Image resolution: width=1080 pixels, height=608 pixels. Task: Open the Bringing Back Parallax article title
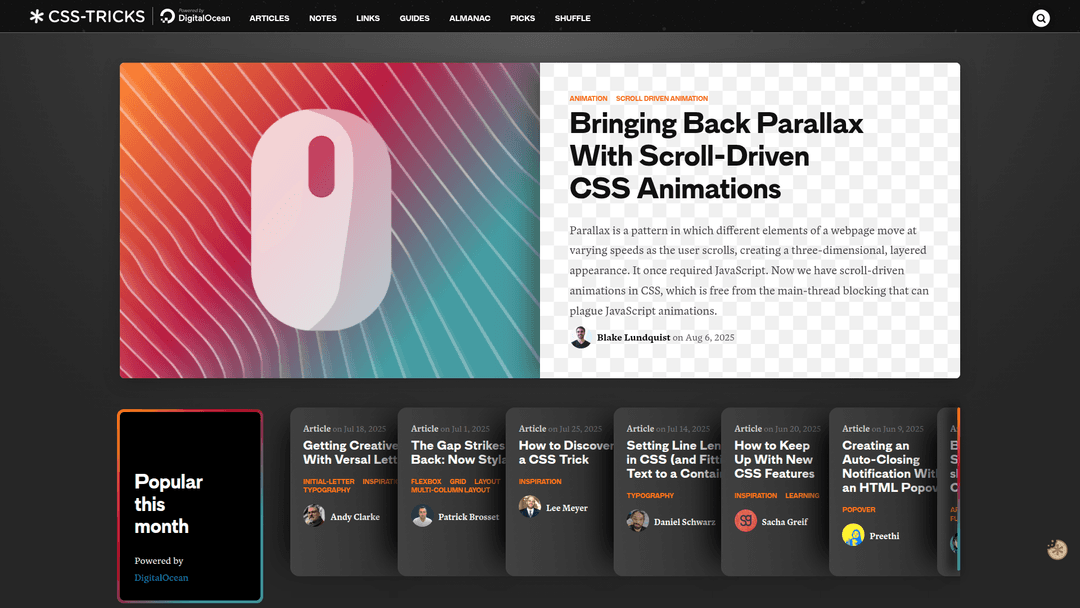click(x=716, y=155)
